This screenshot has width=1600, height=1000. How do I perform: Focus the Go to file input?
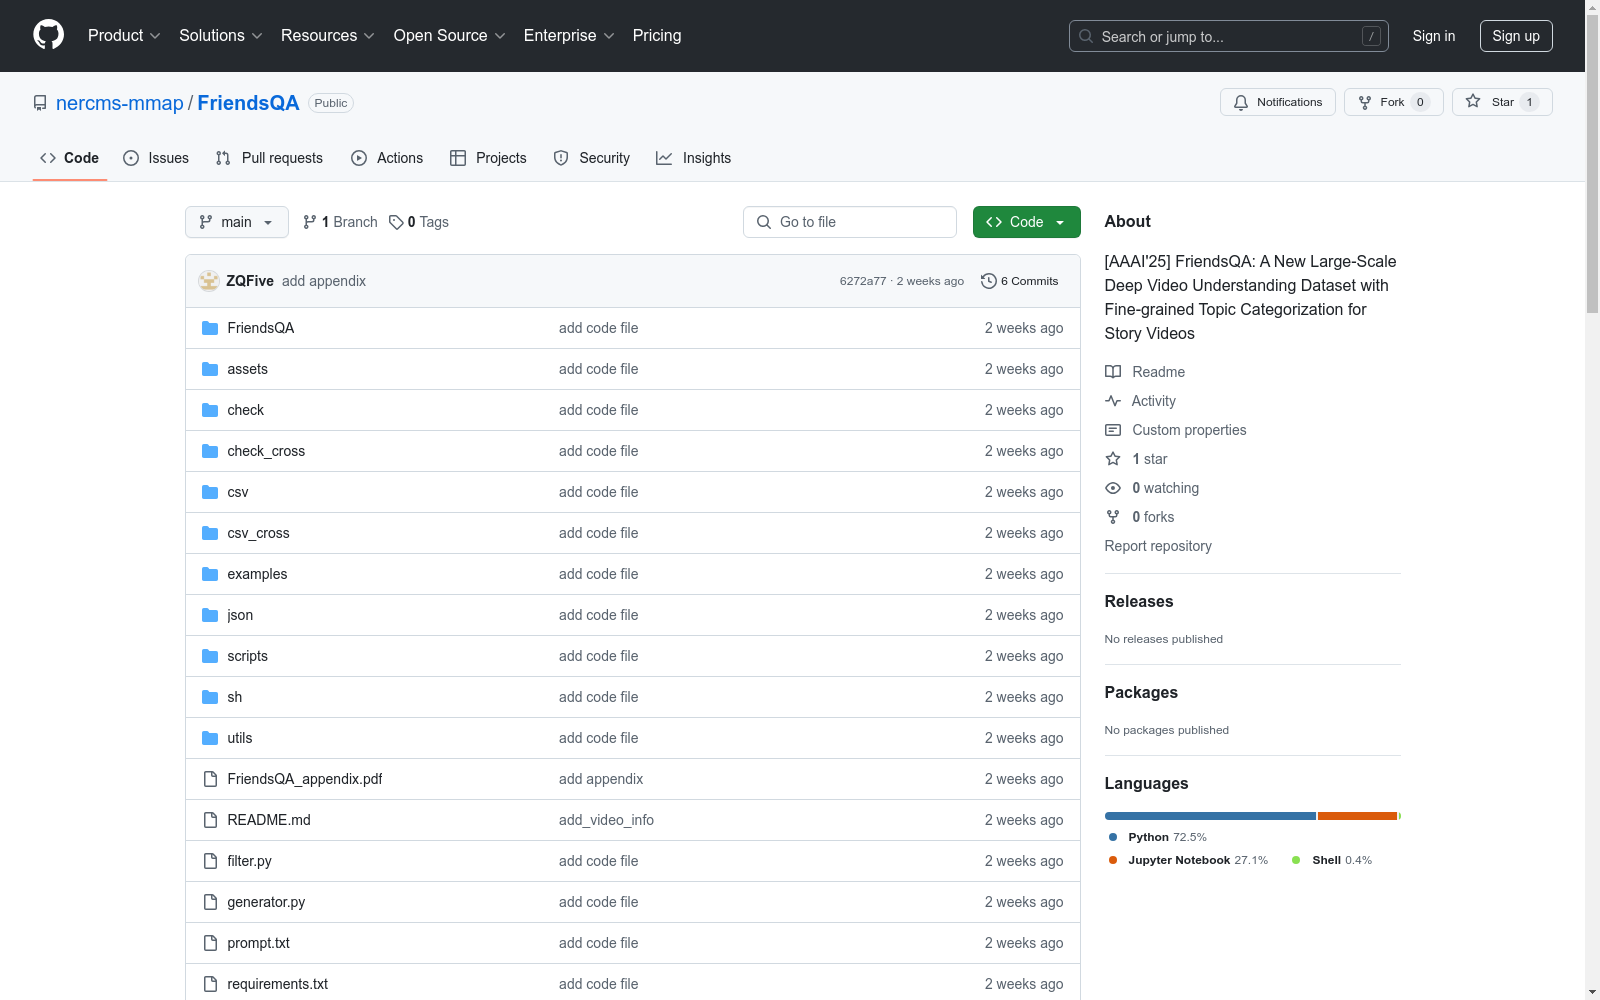coord(850,222)
